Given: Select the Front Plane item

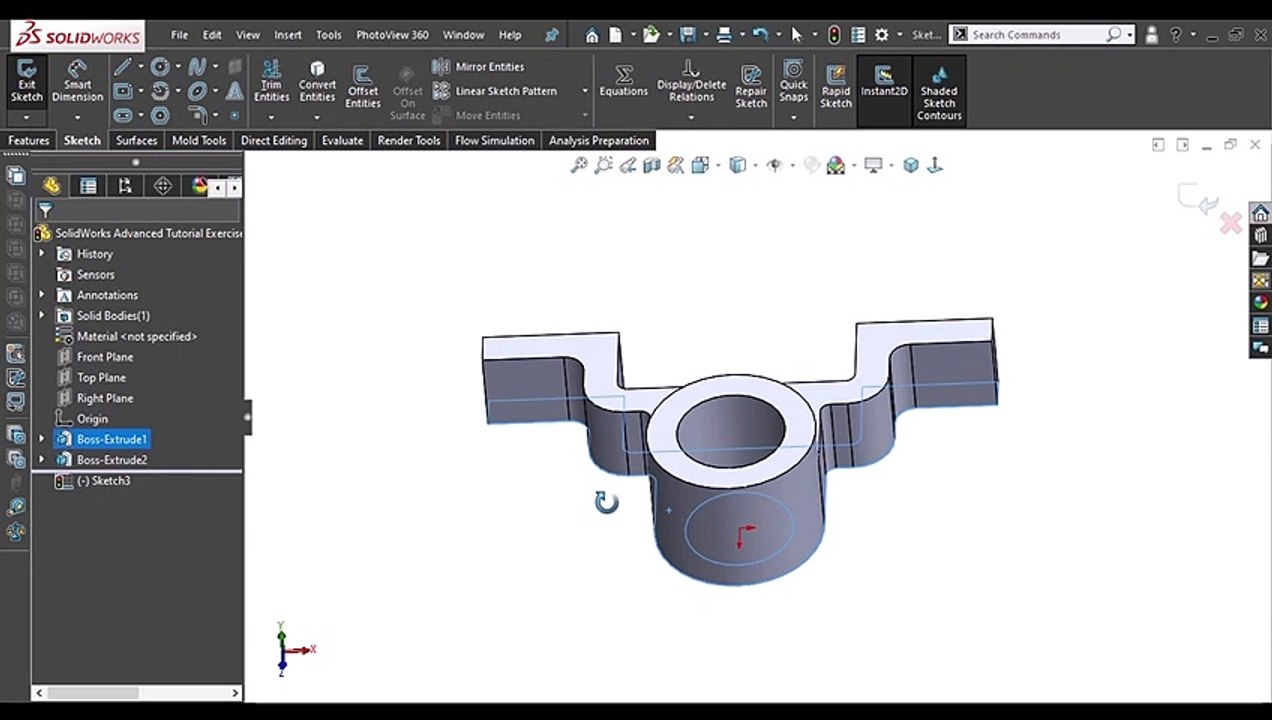Looking at the screenshot, I should click(x=105, y=357).
